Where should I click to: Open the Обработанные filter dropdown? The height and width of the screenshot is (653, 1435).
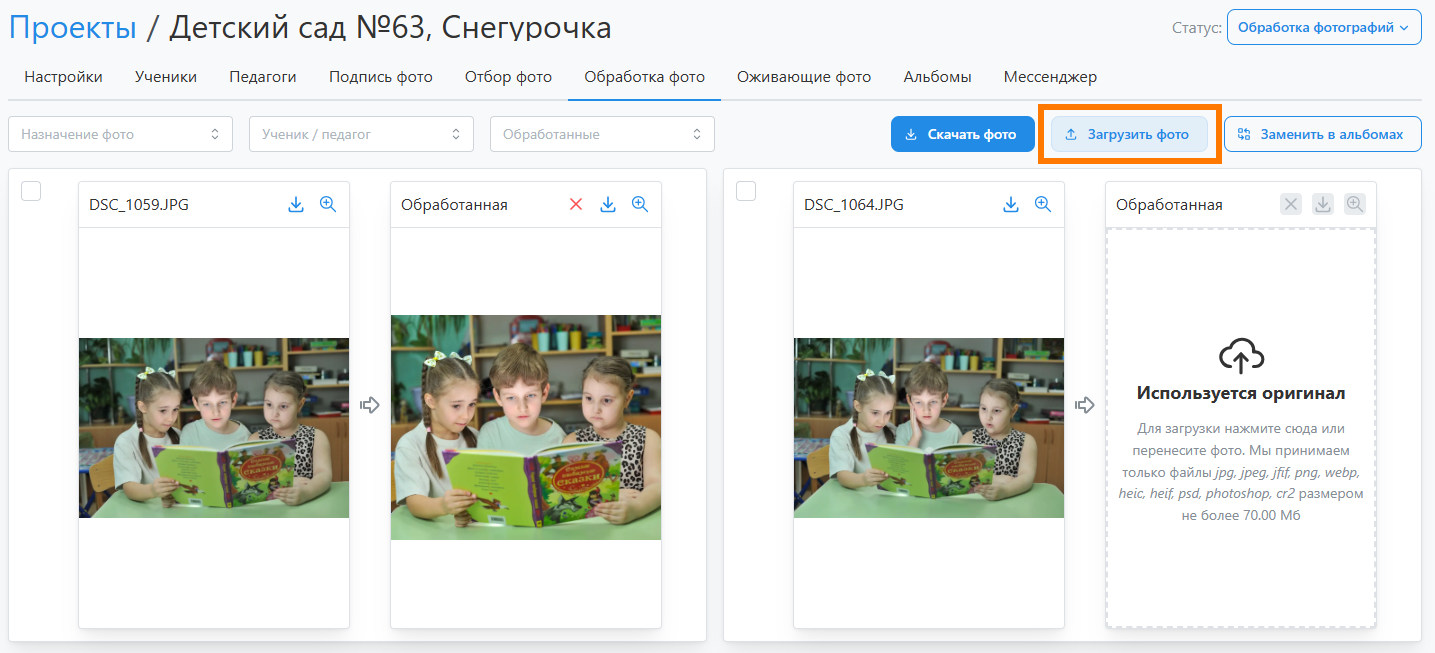click(602, 134)
